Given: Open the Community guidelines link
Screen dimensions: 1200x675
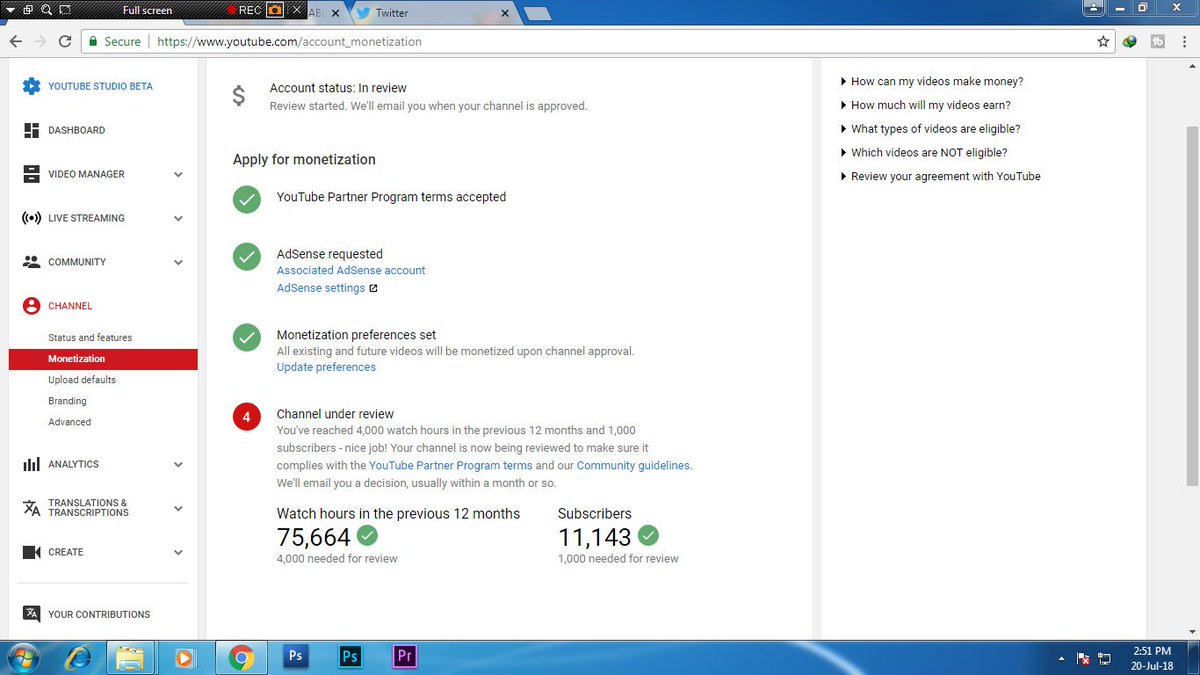Looking at the screenshot, I should [633, 465].
